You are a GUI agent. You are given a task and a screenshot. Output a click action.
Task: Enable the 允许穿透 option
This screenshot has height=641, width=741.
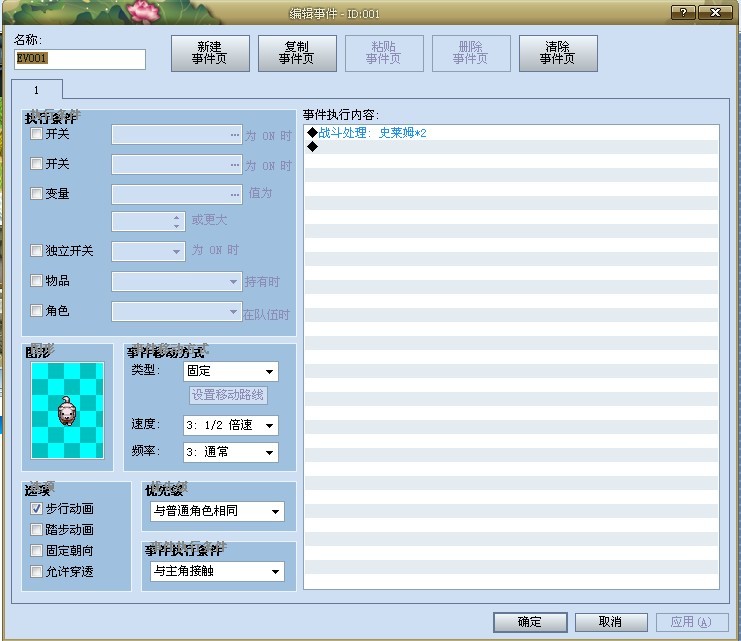pos(36,572)
